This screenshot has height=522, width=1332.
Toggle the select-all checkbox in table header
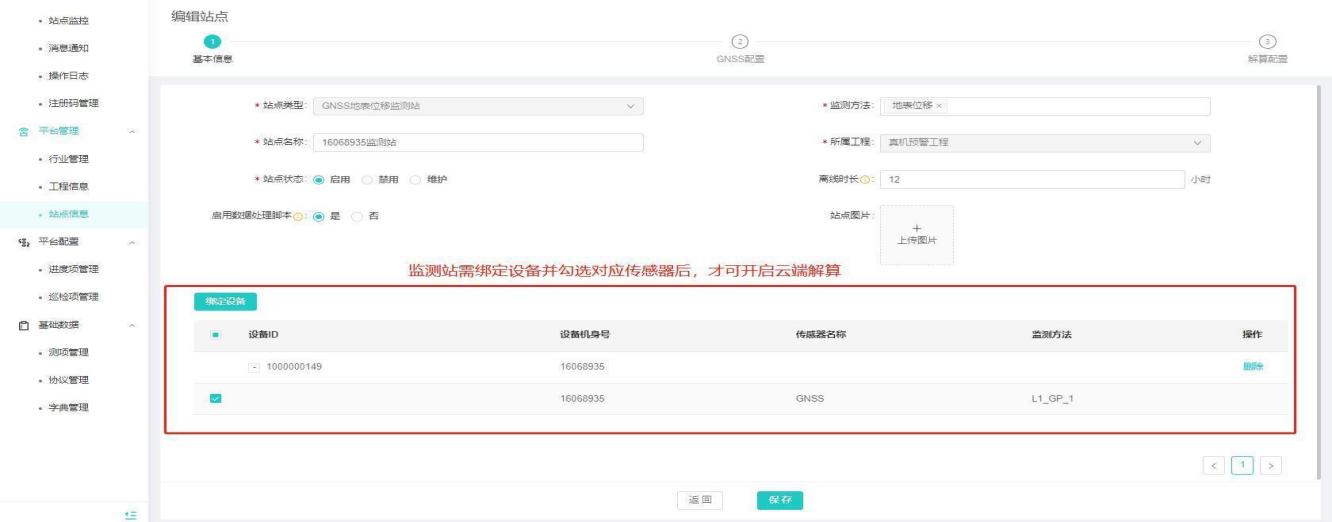tap(214, 334)
